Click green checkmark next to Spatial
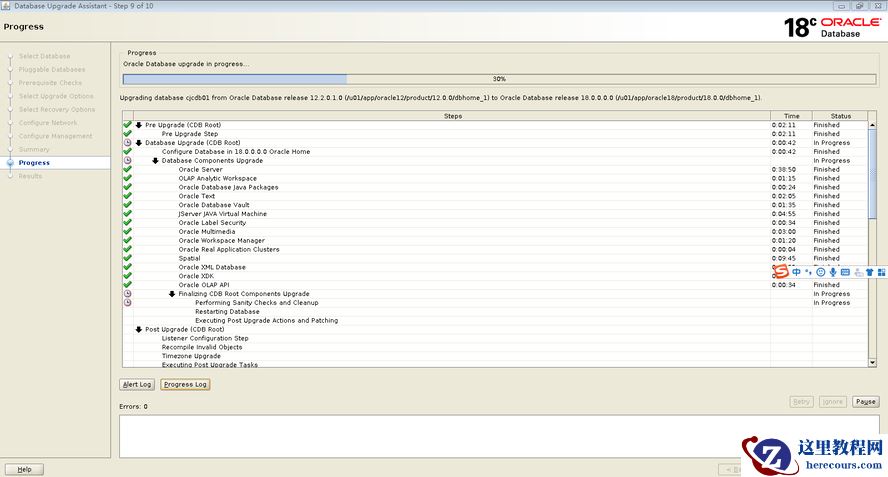The height and width of the screenshot is (477, 888). (127, 258)
